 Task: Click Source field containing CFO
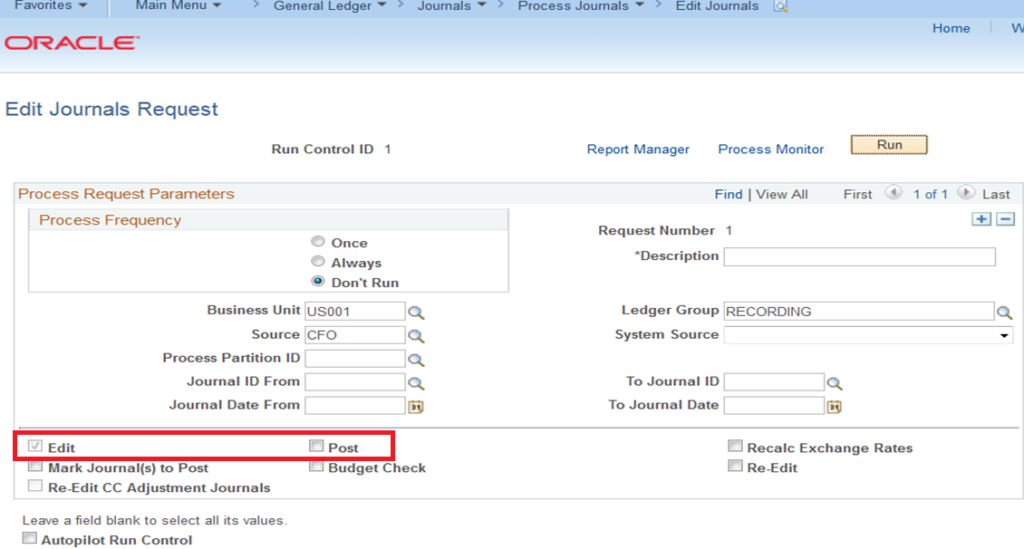coord(355,335)
